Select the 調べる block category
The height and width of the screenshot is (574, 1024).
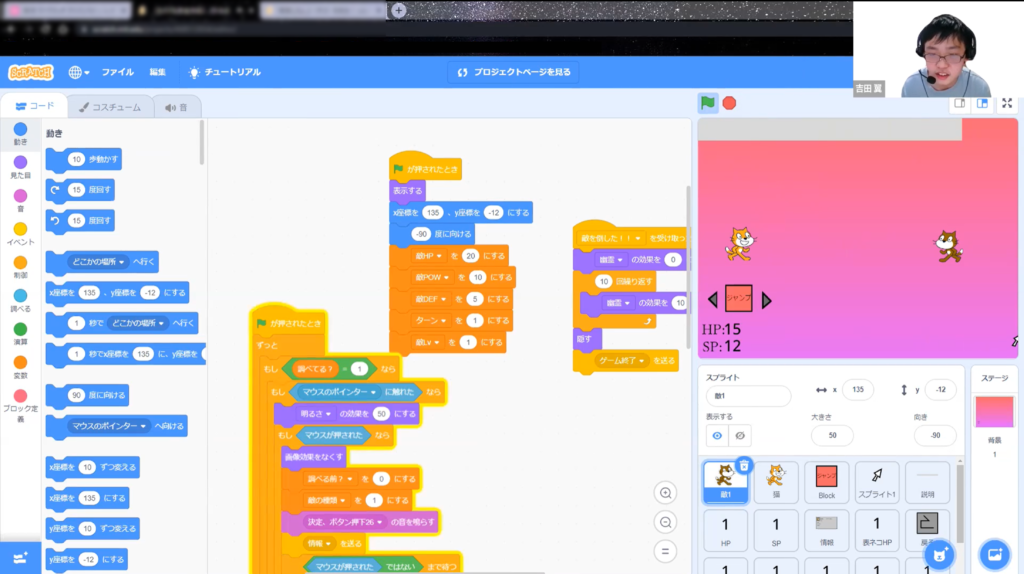tap(20, 300)
